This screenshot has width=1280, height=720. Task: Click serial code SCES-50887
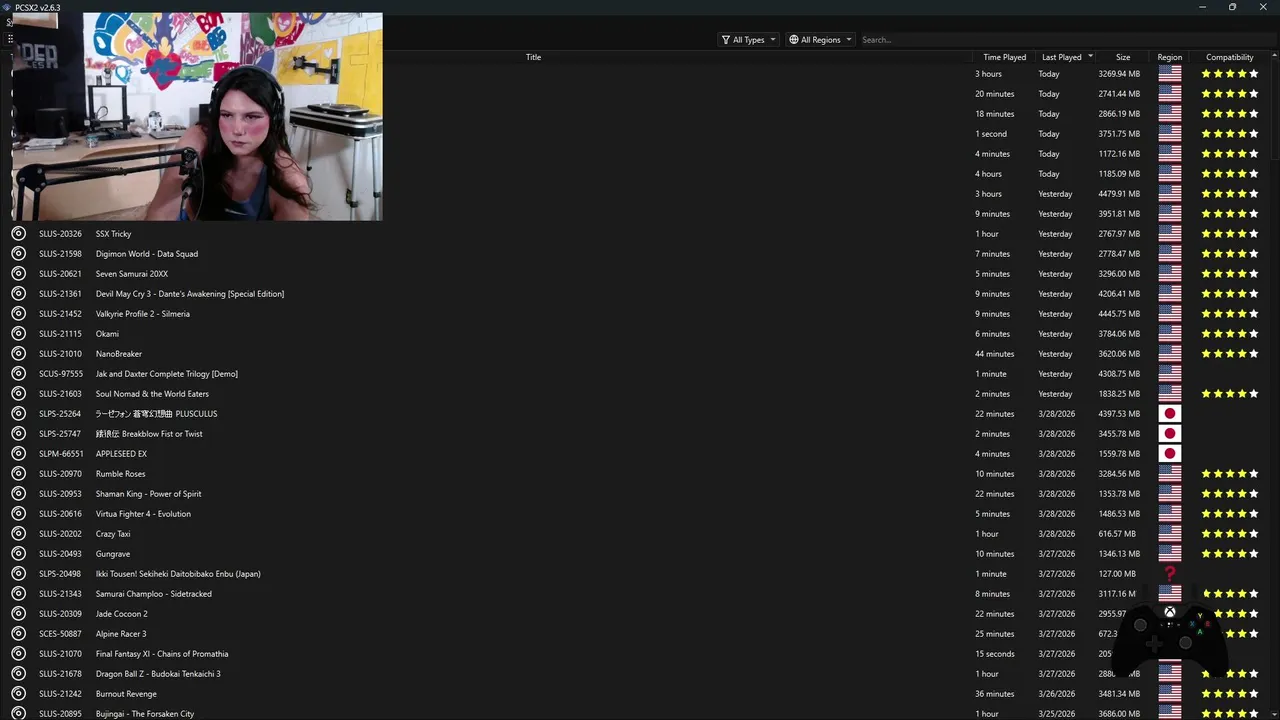[x=60, y=634]
